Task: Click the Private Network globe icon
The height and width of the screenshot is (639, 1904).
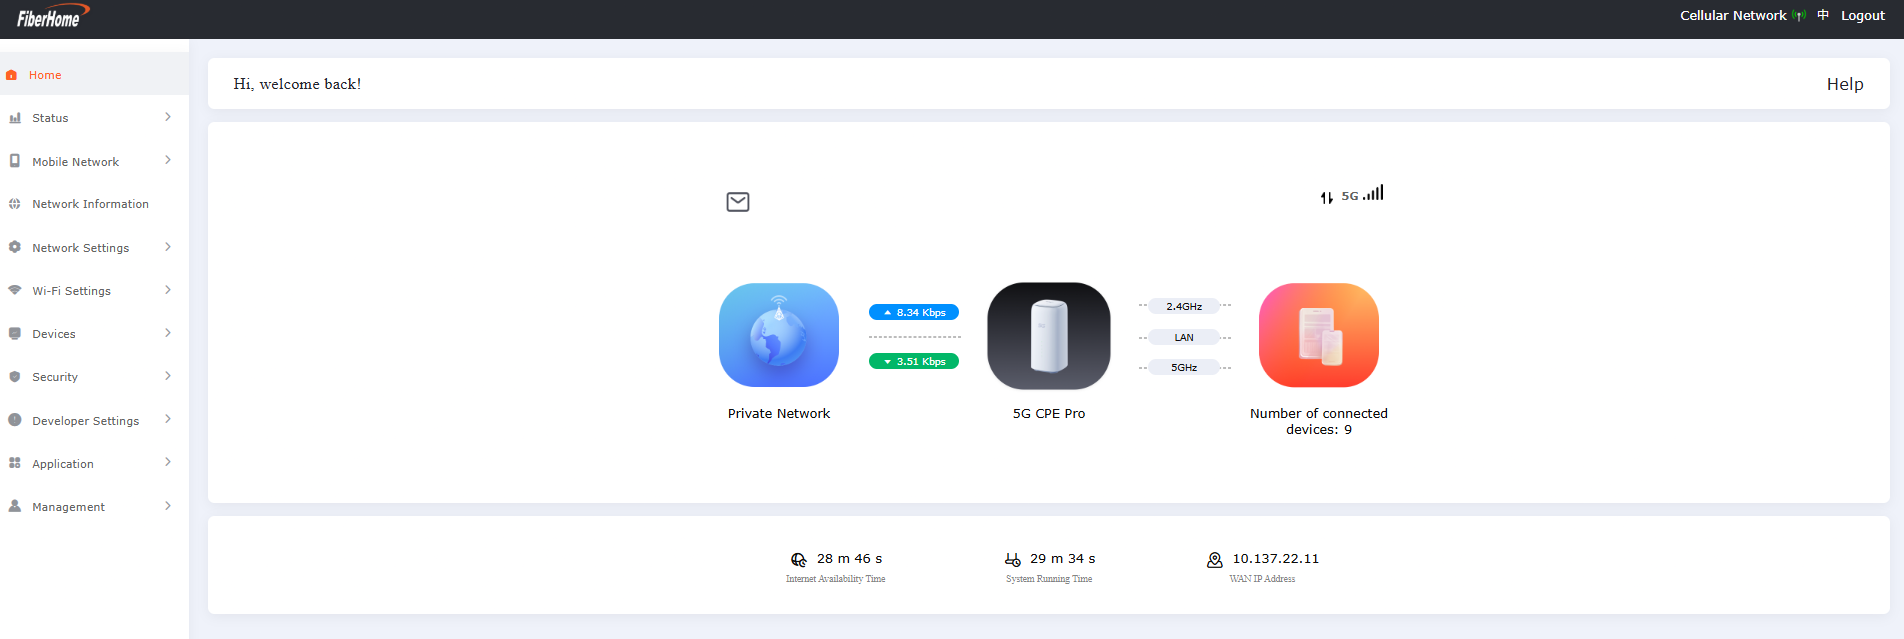Action: pyautogui.click(x=778, y=335)
